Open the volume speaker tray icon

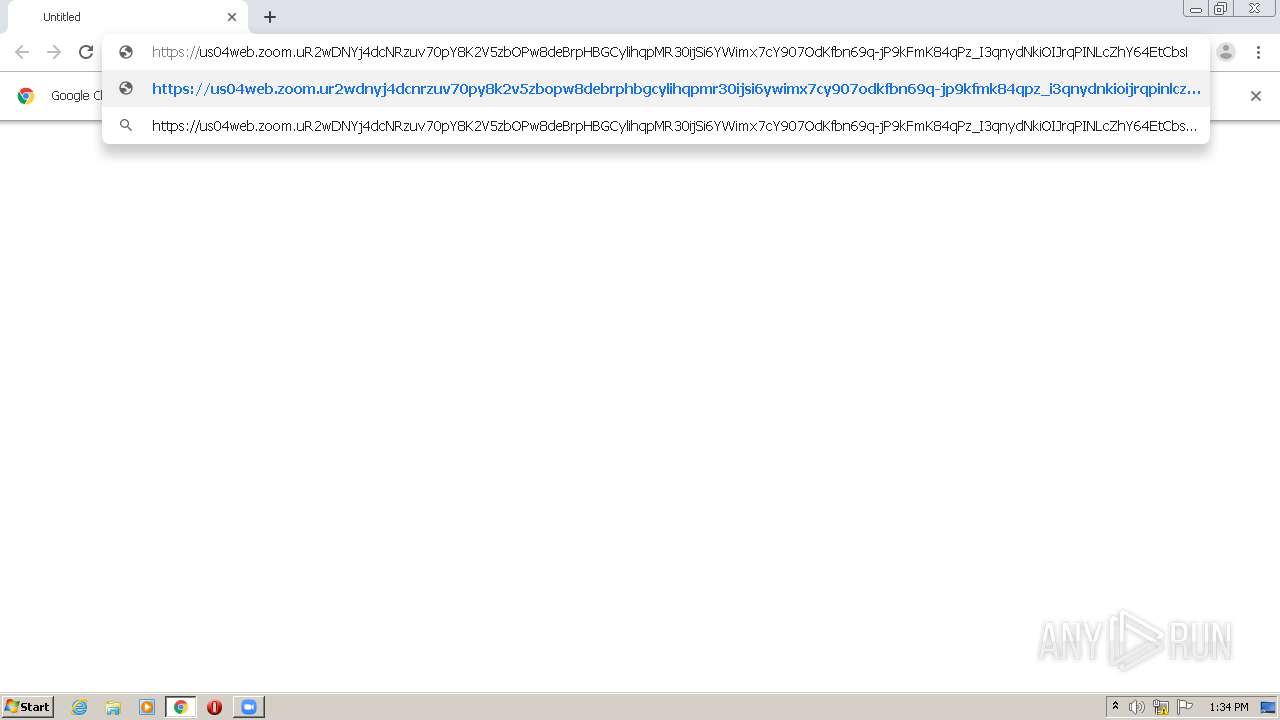click(x=1137, y=707)
